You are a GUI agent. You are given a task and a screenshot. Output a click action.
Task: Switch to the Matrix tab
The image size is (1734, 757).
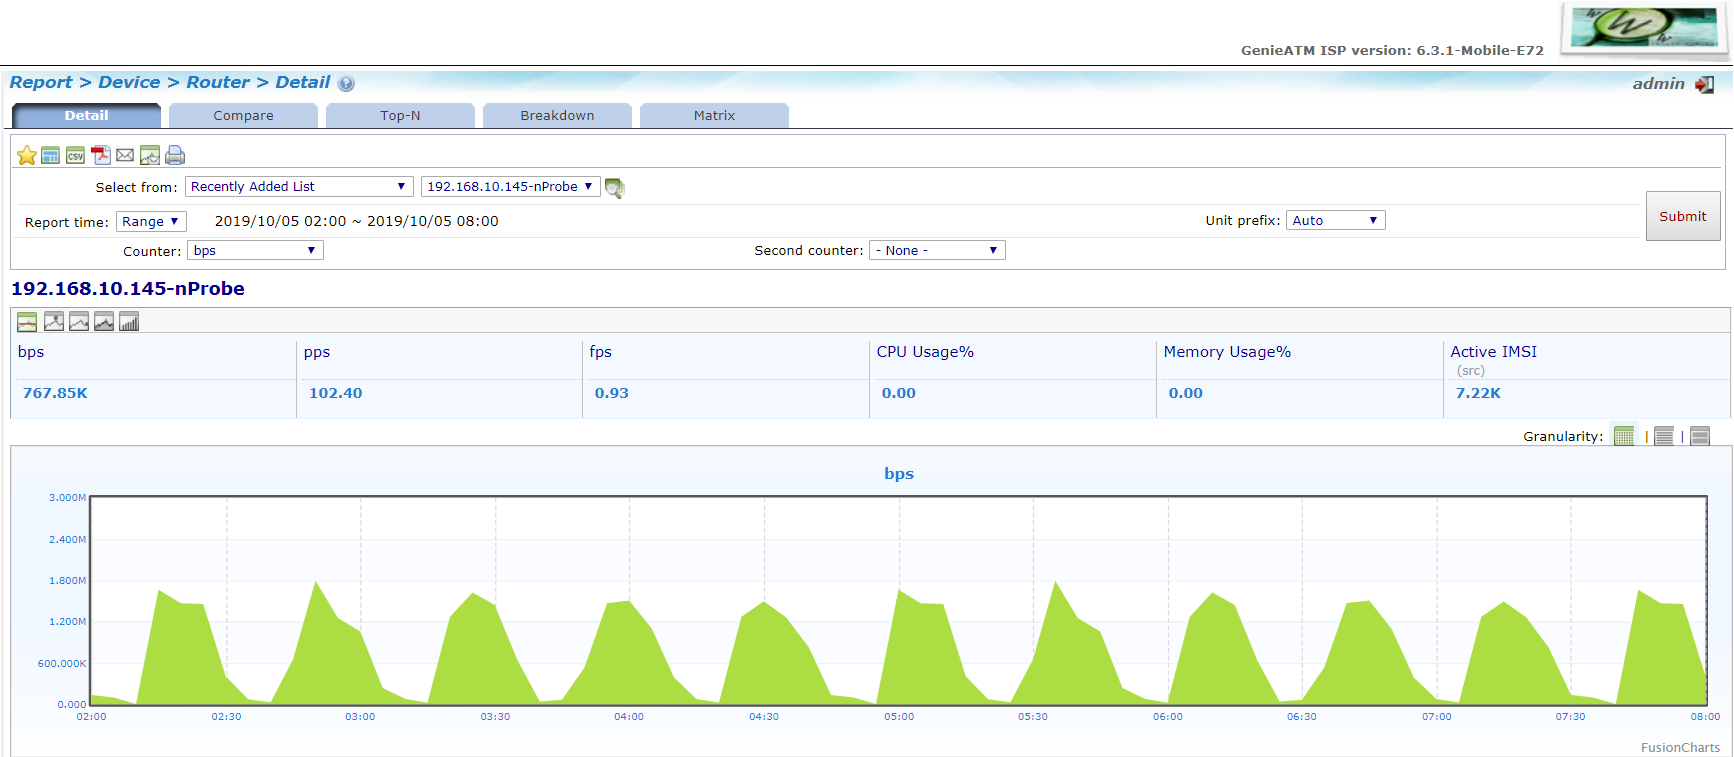coord(714,116)
